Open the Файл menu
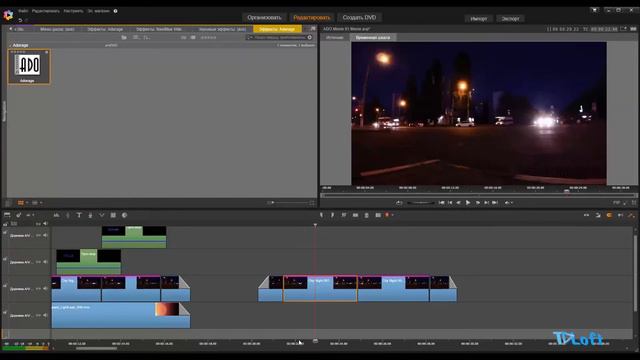The image size is (640, 360). [x=23, y=11]
